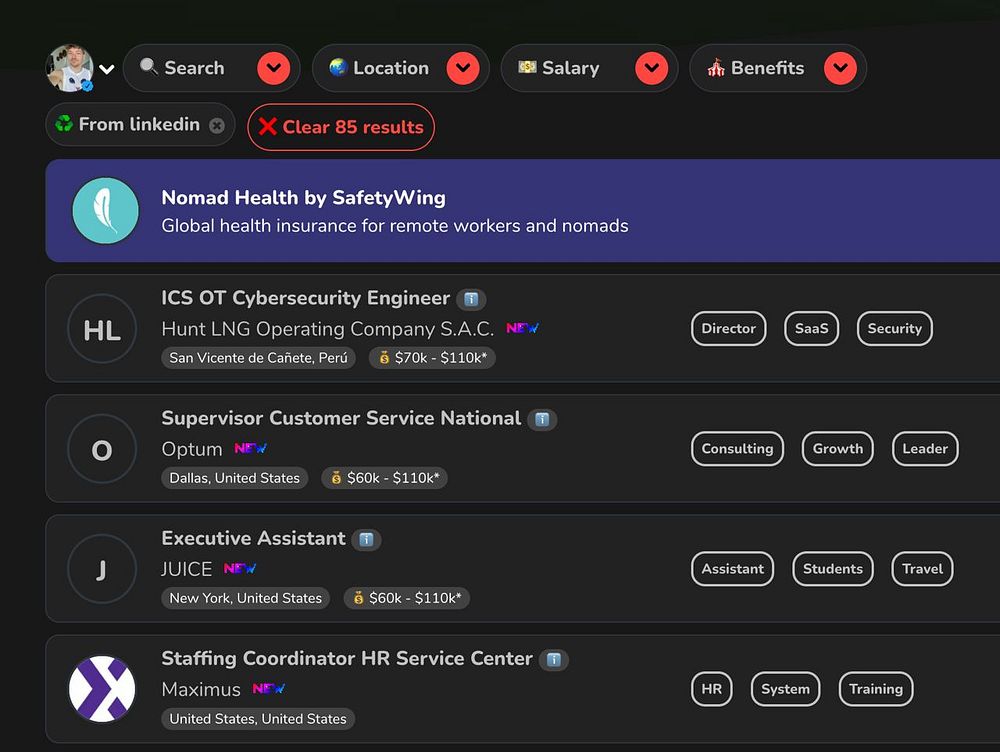Click the Salary filter field
The width and height of the screenshot is (1000, 752).
(x=589, y=68)
